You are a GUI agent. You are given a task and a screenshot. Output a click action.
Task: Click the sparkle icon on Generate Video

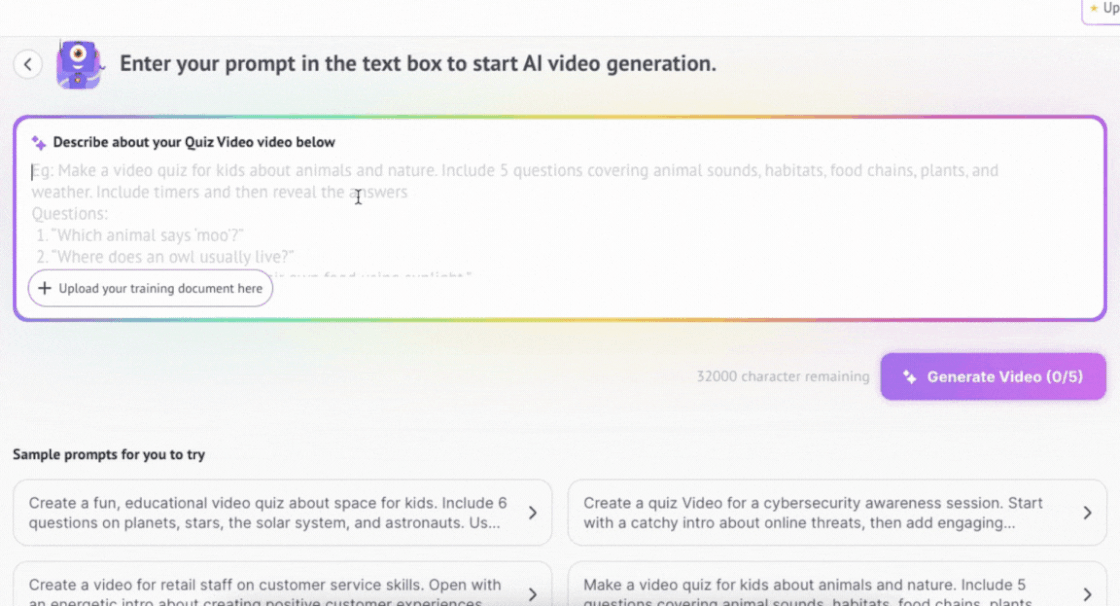pos(909,377)
